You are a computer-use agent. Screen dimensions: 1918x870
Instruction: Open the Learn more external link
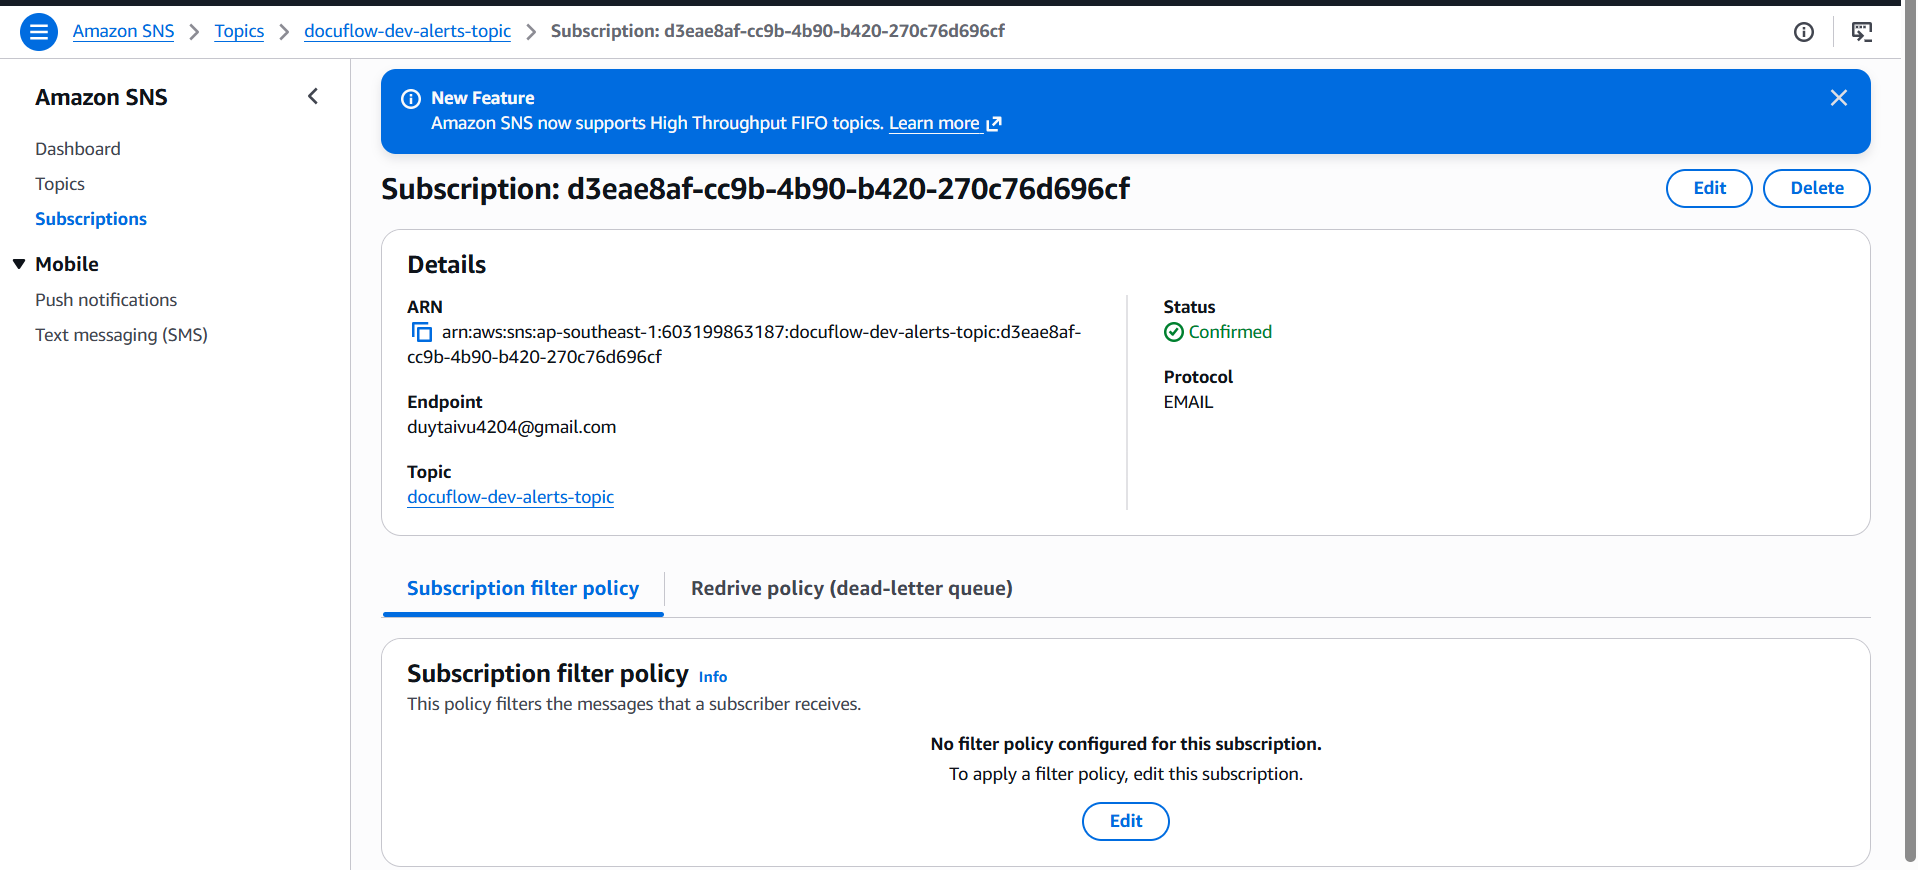[945, 123]
